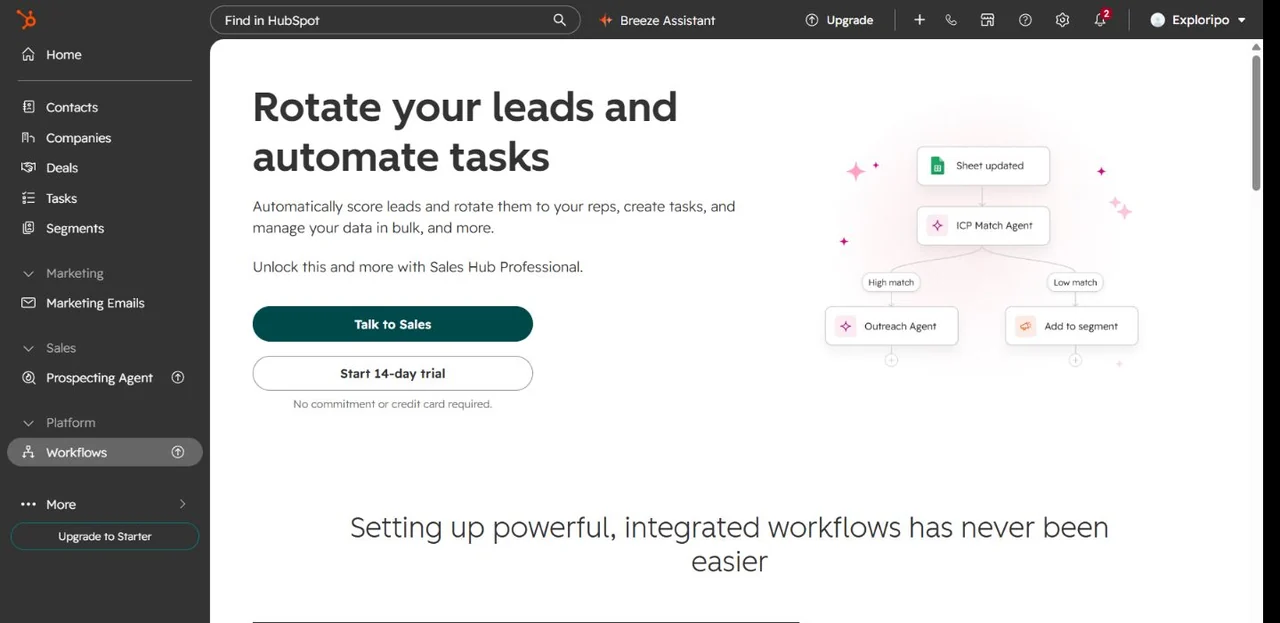This screenshot has width=1280, height=623.
Task: Expand the More menu chevron
Action: [x=182, y=504]
